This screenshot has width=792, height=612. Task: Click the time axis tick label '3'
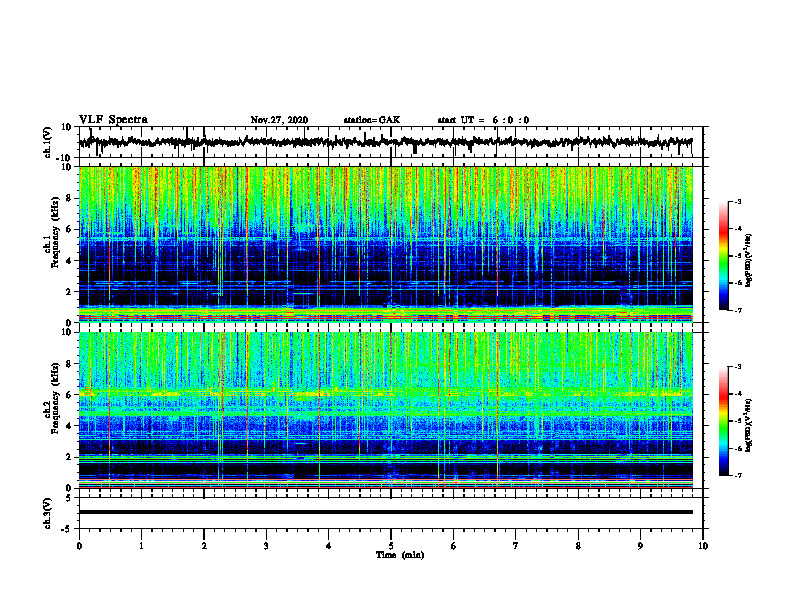pyautogui.click(x=266, y=545)
